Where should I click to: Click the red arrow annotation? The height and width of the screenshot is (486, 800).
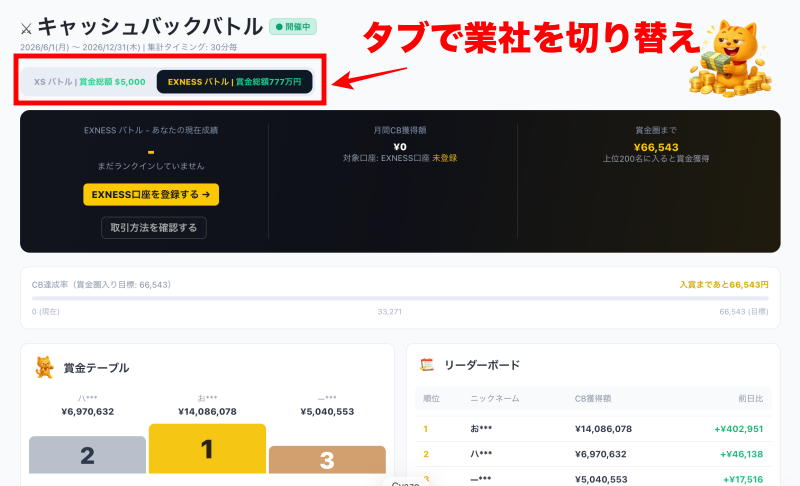click(x=369, y=77)
